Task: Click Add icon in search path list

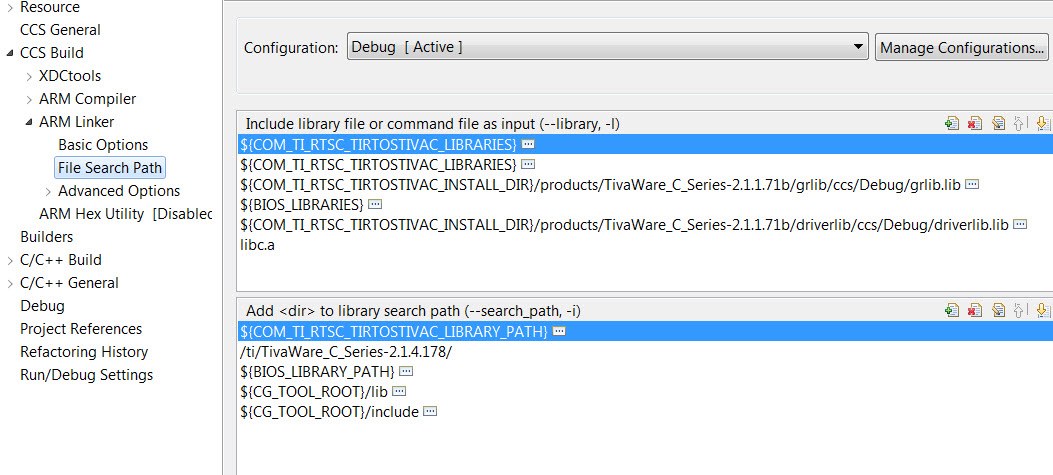Action: click(x=951, y=310)
